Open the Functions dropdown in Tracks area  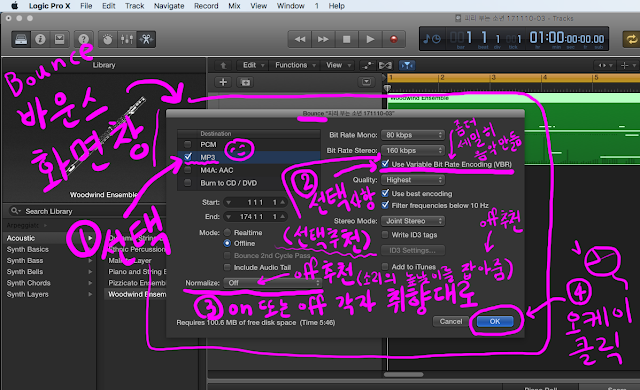[296, 65]
